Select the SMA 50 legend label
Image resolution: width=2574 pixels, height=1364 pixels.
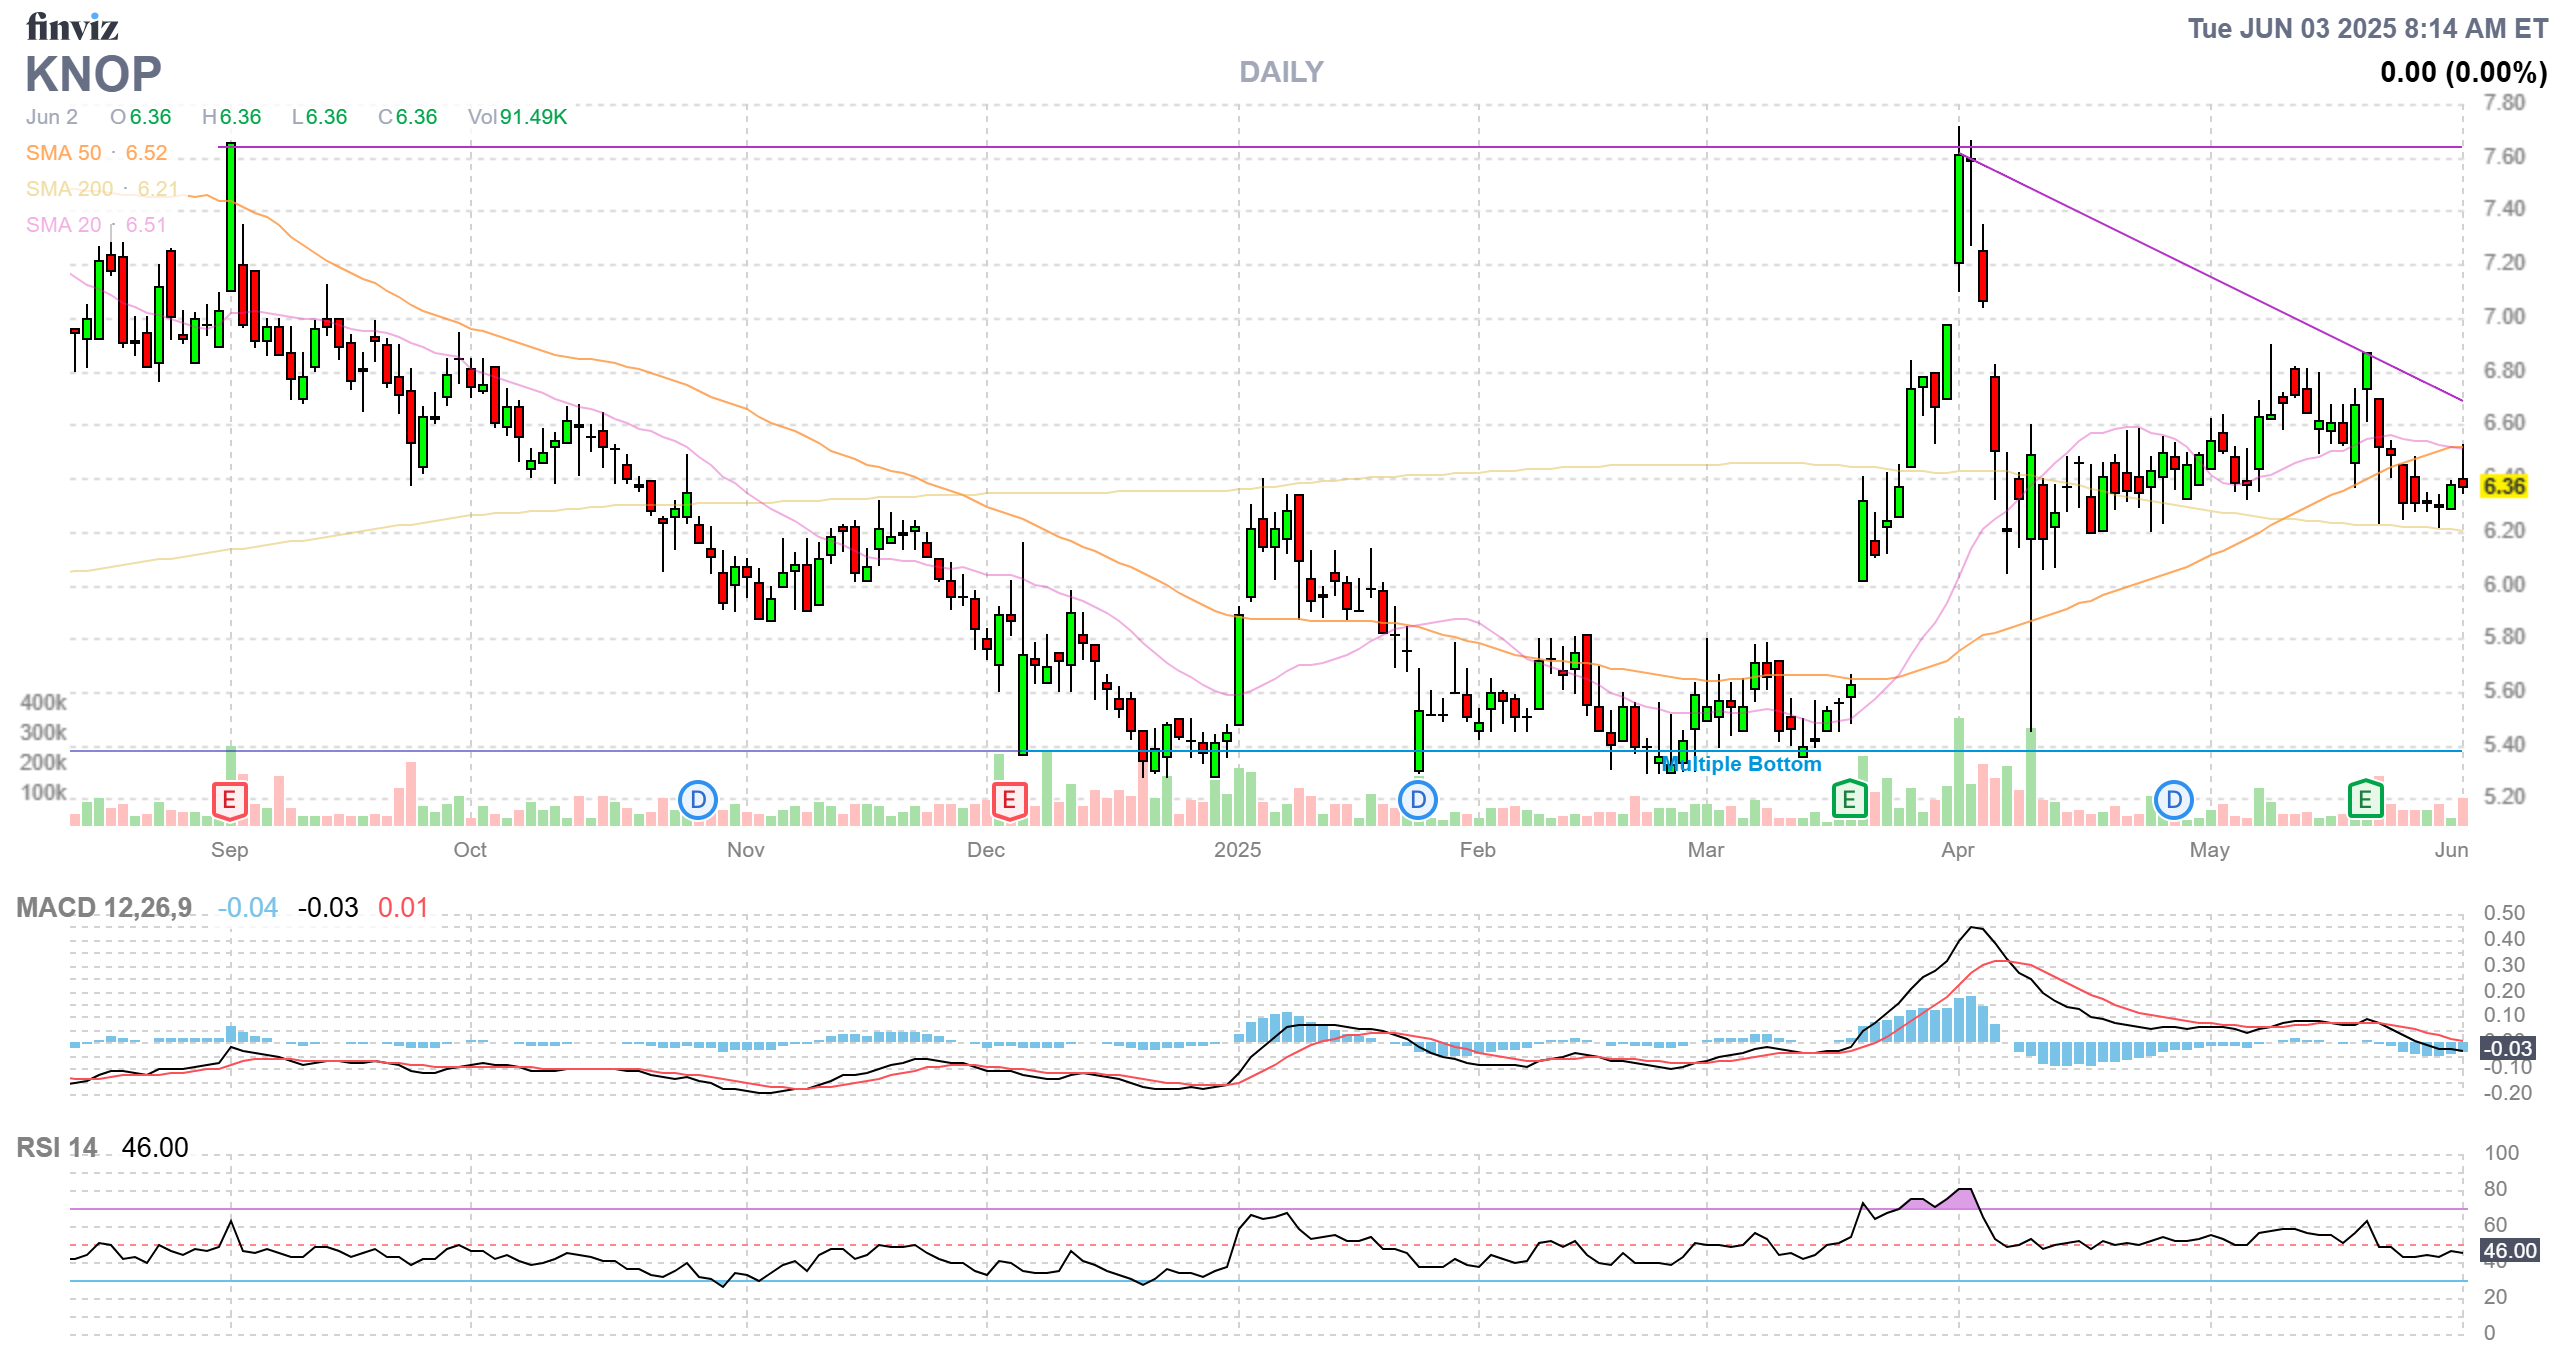coord(64,153)
